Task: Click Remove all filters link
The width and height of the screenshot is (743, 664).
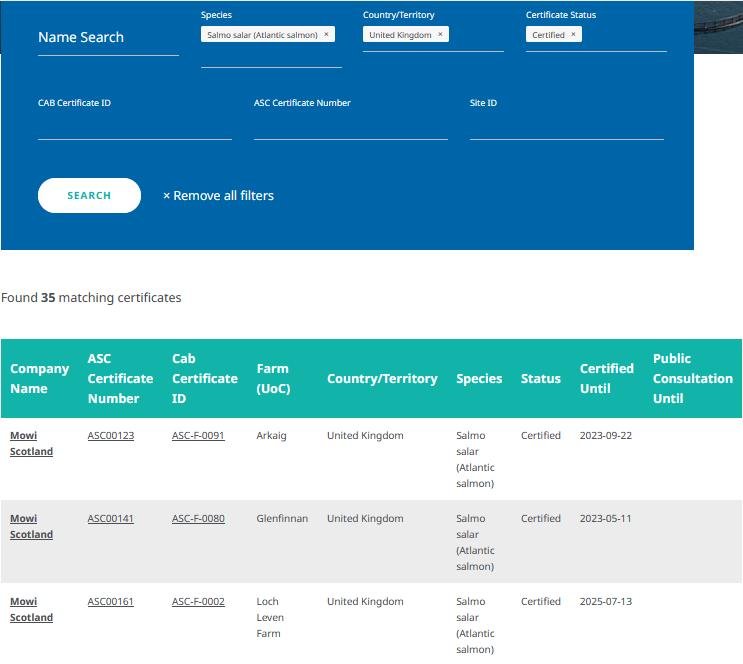Action: tap(218, 196)
